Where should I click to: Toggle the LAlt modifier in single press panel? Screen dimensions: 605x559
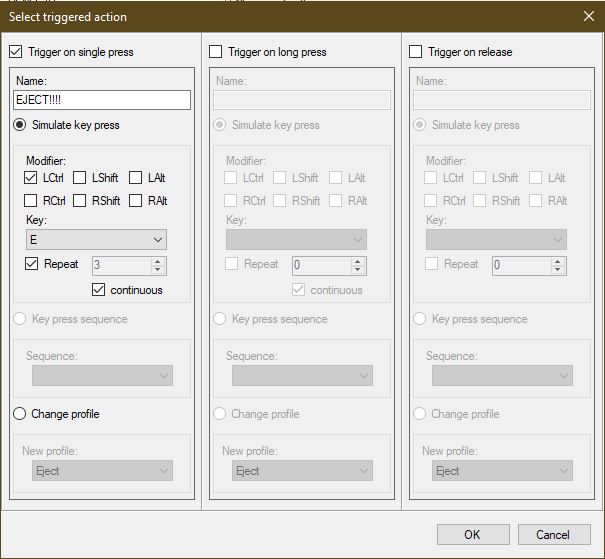[x=135, y=178]
